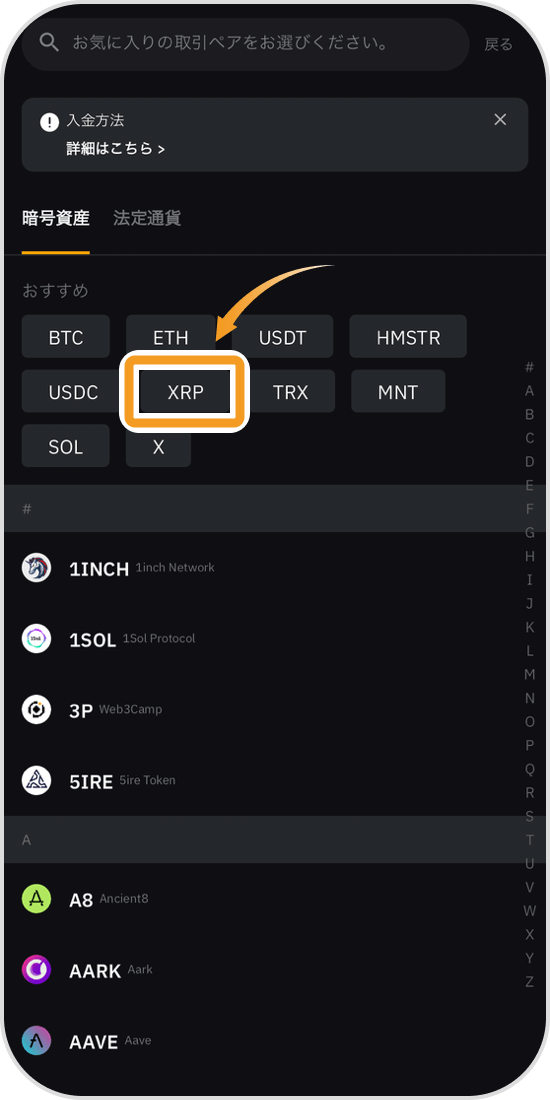Select the A8 Ancient8 logo
550x1100 pixels.
pyautogui.click(x=36, y=899)
